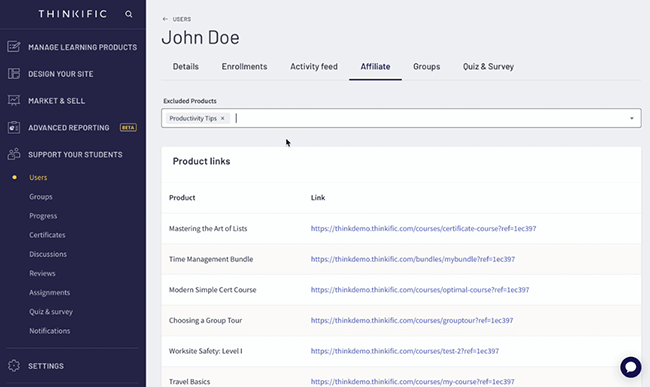Open the Mastering the Art of Lists link

pyautogui.click(x=423, y=229)
